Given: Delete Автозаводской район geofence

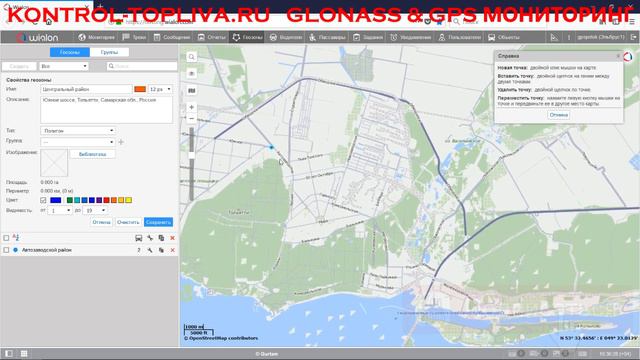Looking at the screenshot, I should (x=173, y=250).
